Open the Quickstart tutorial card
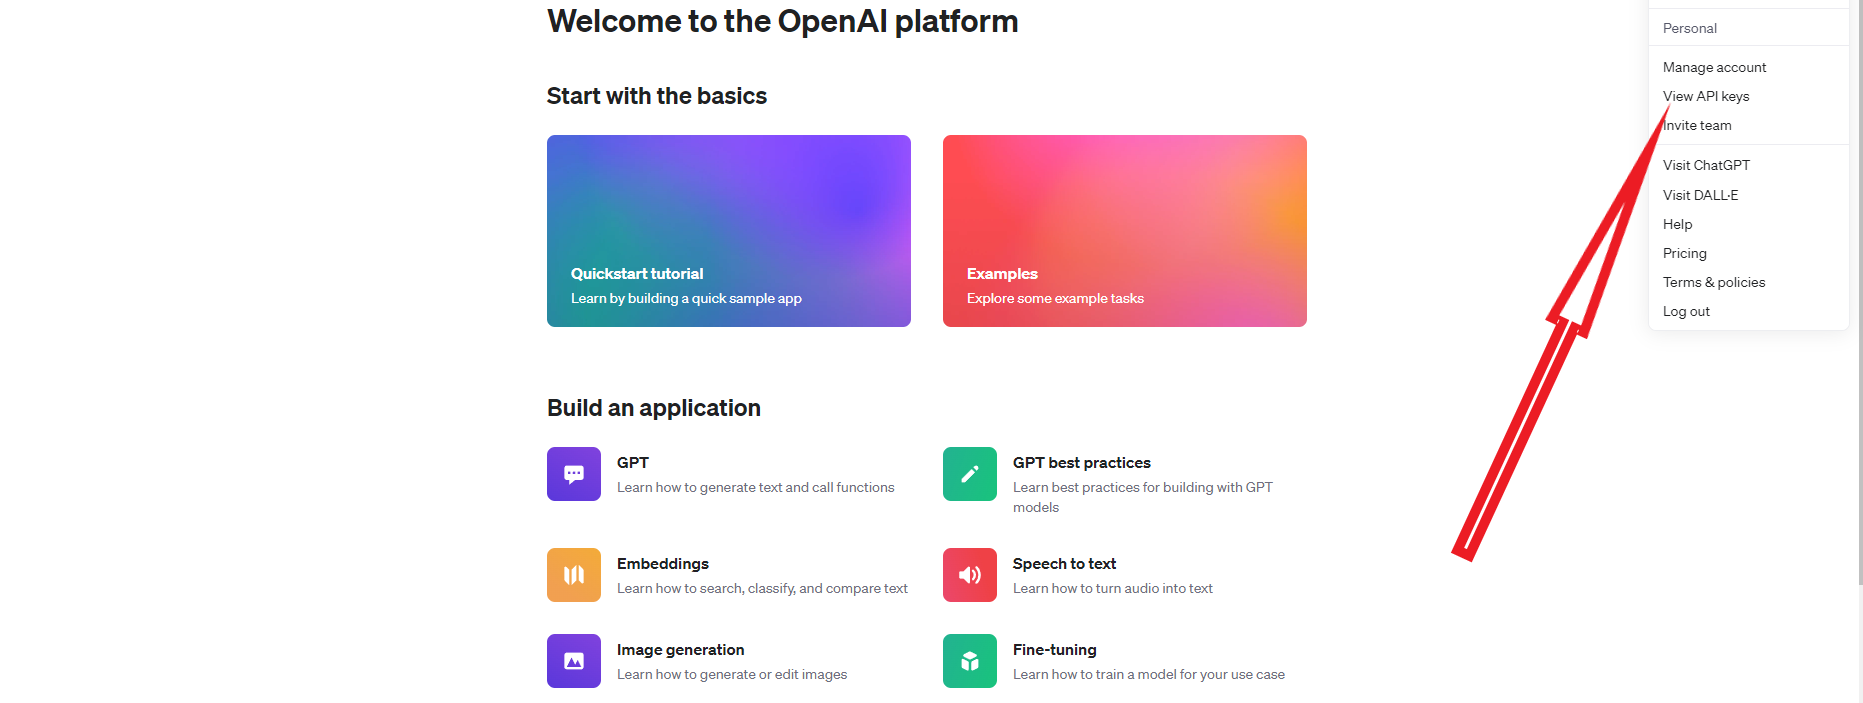The image size is (1863, 703). [x=729, y=231]
